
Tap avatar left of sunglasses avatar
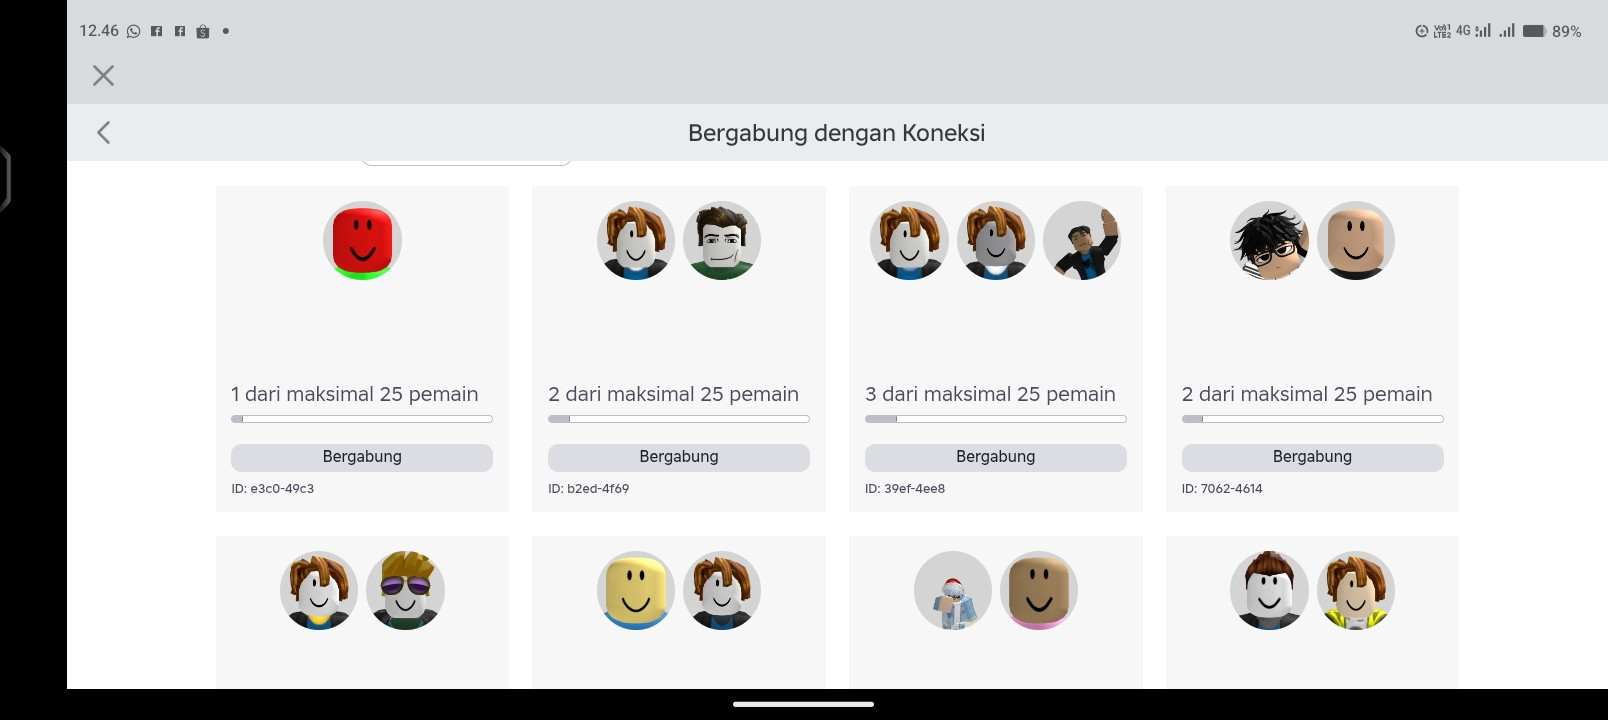click(x=319, y=590)
